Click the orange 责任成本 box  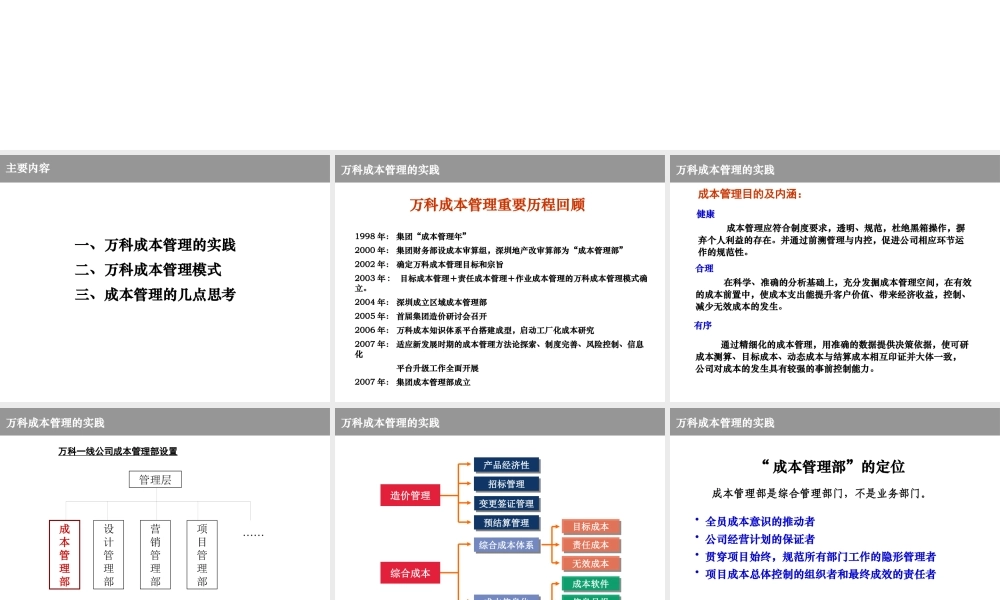click(591, 545)
